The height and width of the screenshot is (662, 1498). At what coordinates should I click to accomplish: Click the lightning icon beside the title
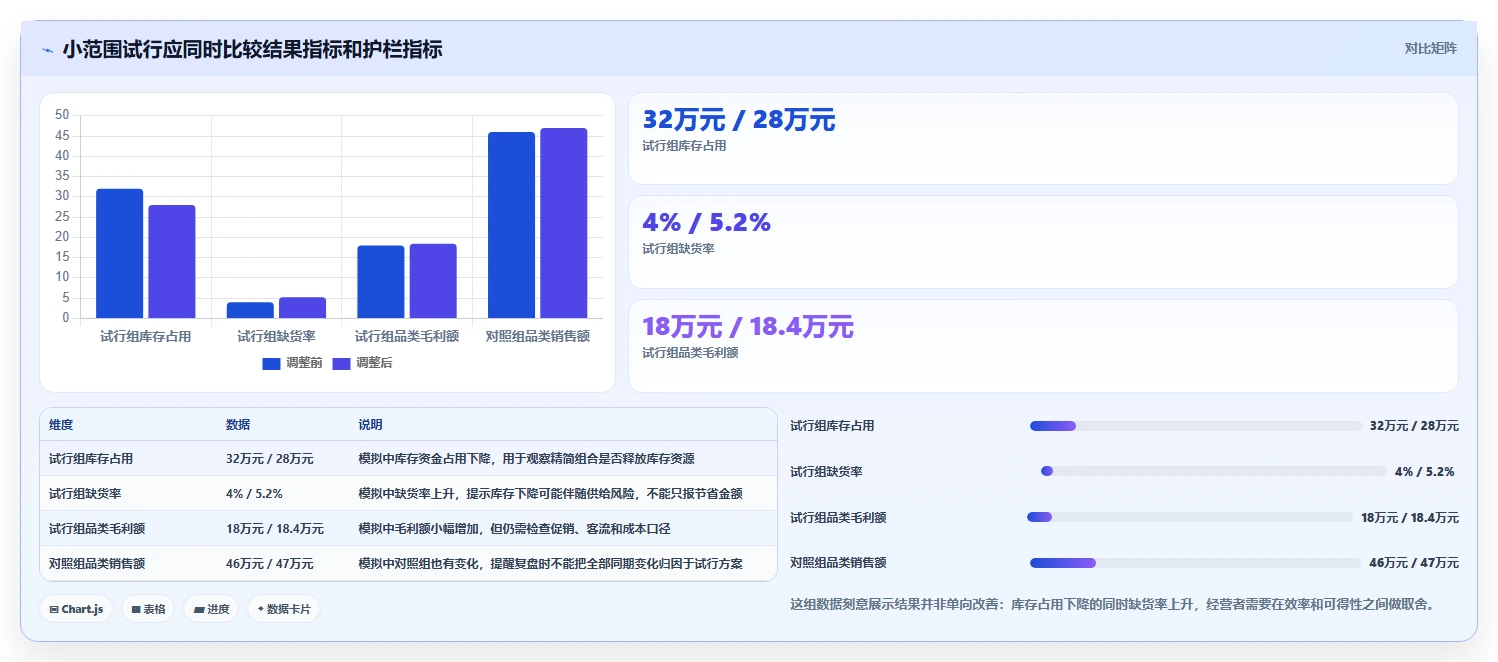point(47,50)
